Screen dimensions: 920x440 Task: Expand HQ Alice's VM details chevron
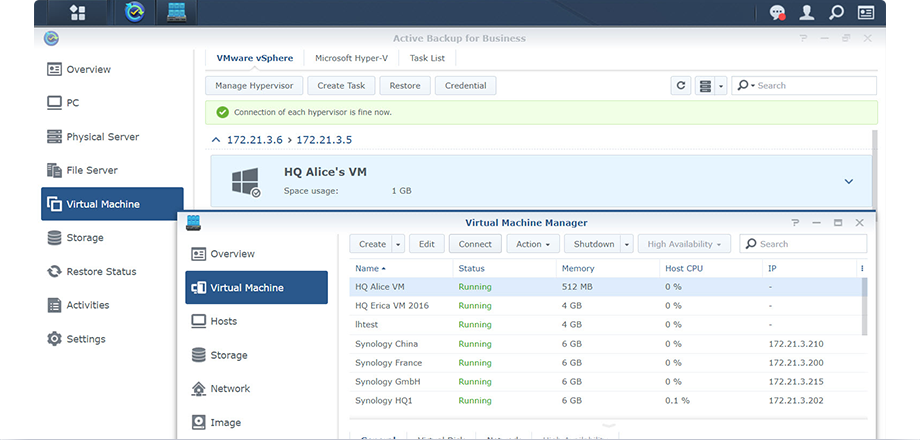tap(848, 181)
